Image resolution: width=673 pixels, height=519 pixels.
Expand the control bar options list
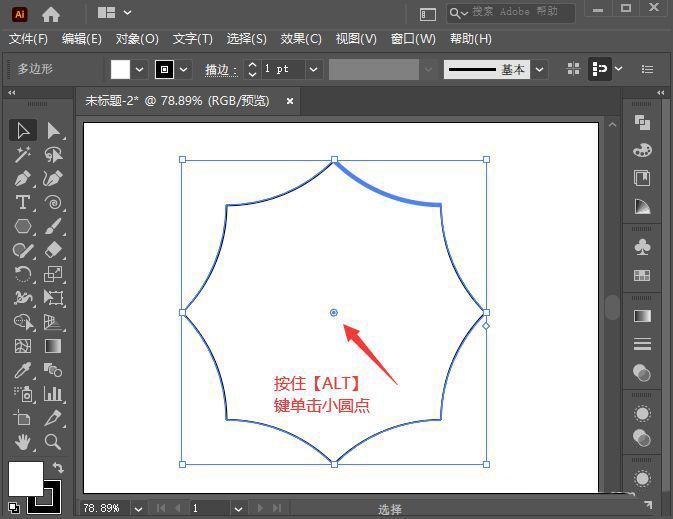(x=647, y=69)
